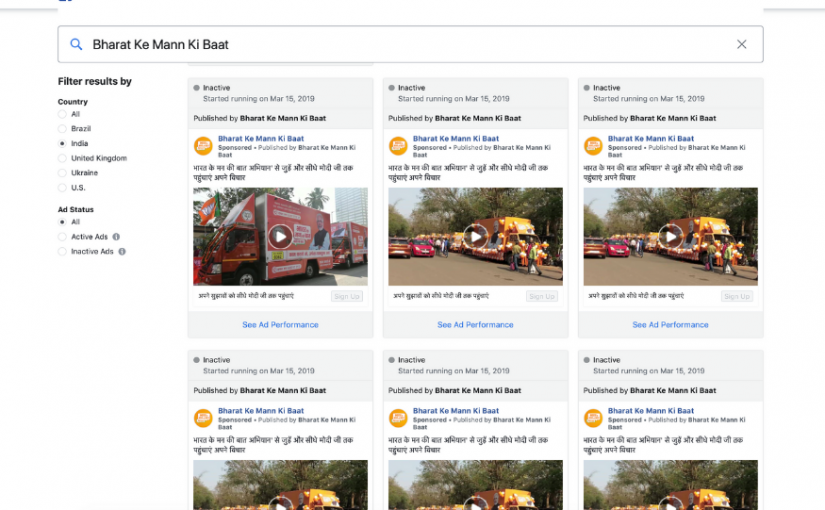This screenshot has height=510, width=825.
Task: Click the 'Ad Status' heading
Action: pyautogui.click(x=76, y=209)
